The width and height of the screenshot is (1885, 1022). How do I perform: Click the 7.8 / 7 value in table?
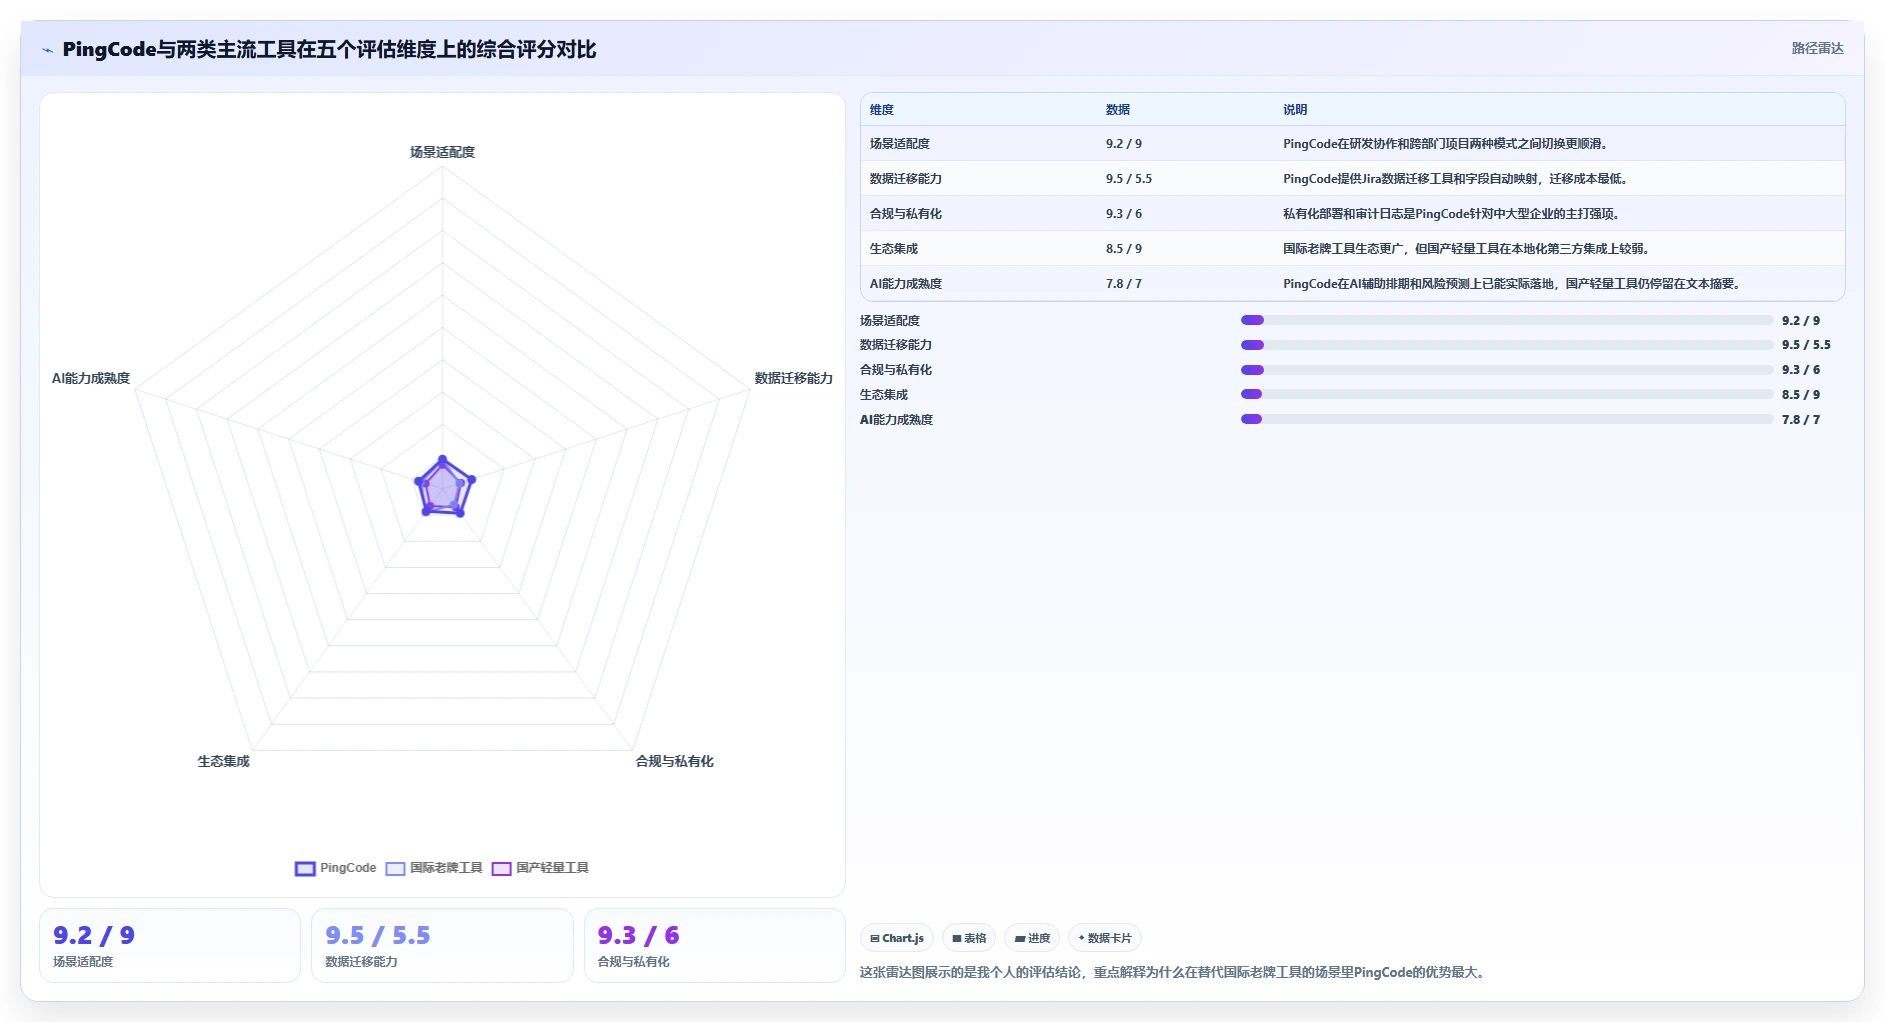1124,284
